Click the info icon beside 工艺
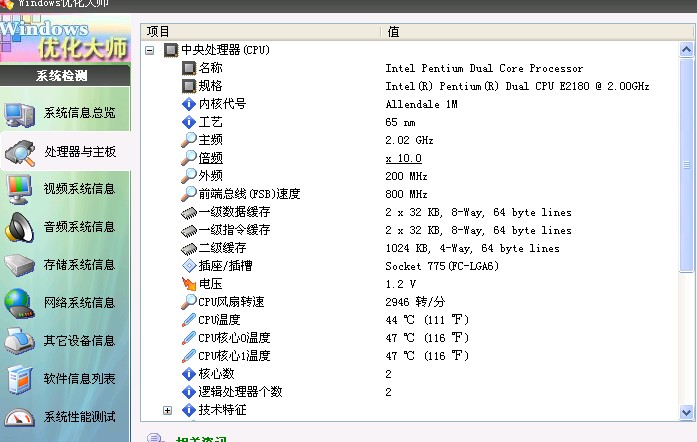Viewport: 697px width, 442px height. [x=189, y=122]
